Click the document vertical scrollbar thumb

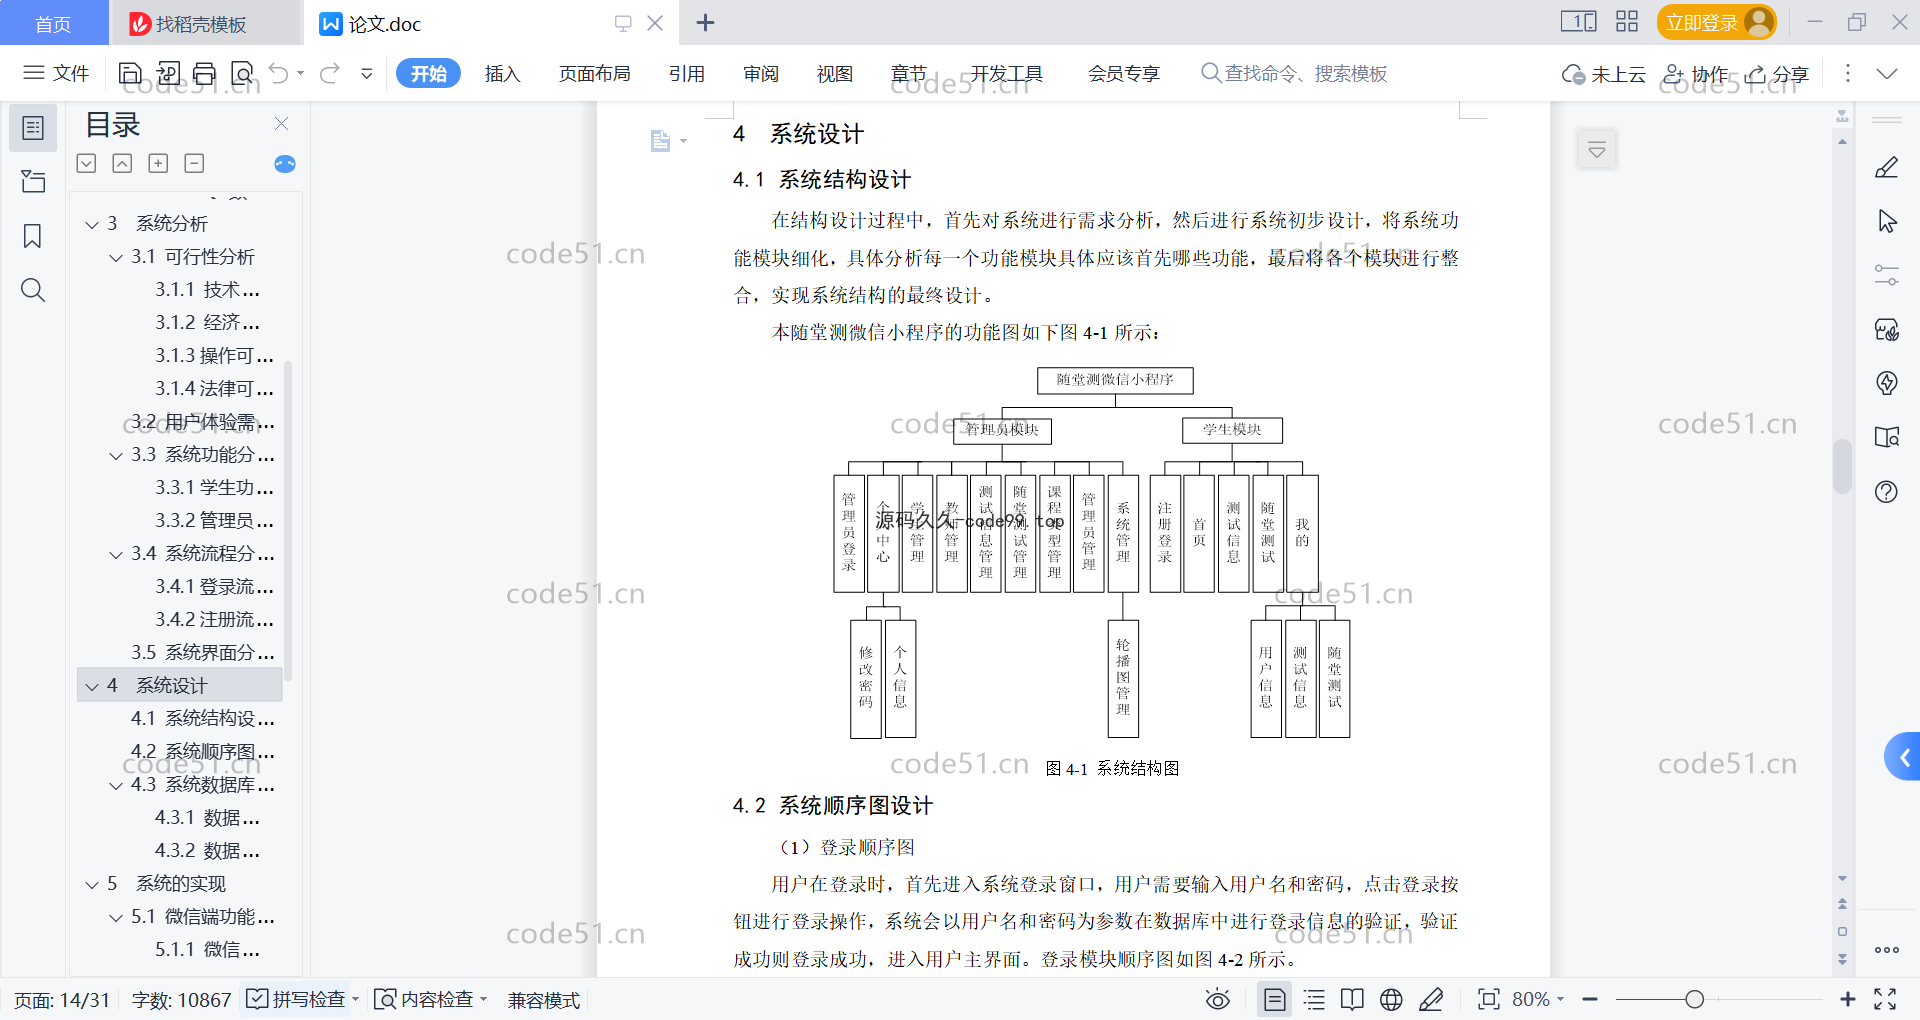coord(1842,466)
